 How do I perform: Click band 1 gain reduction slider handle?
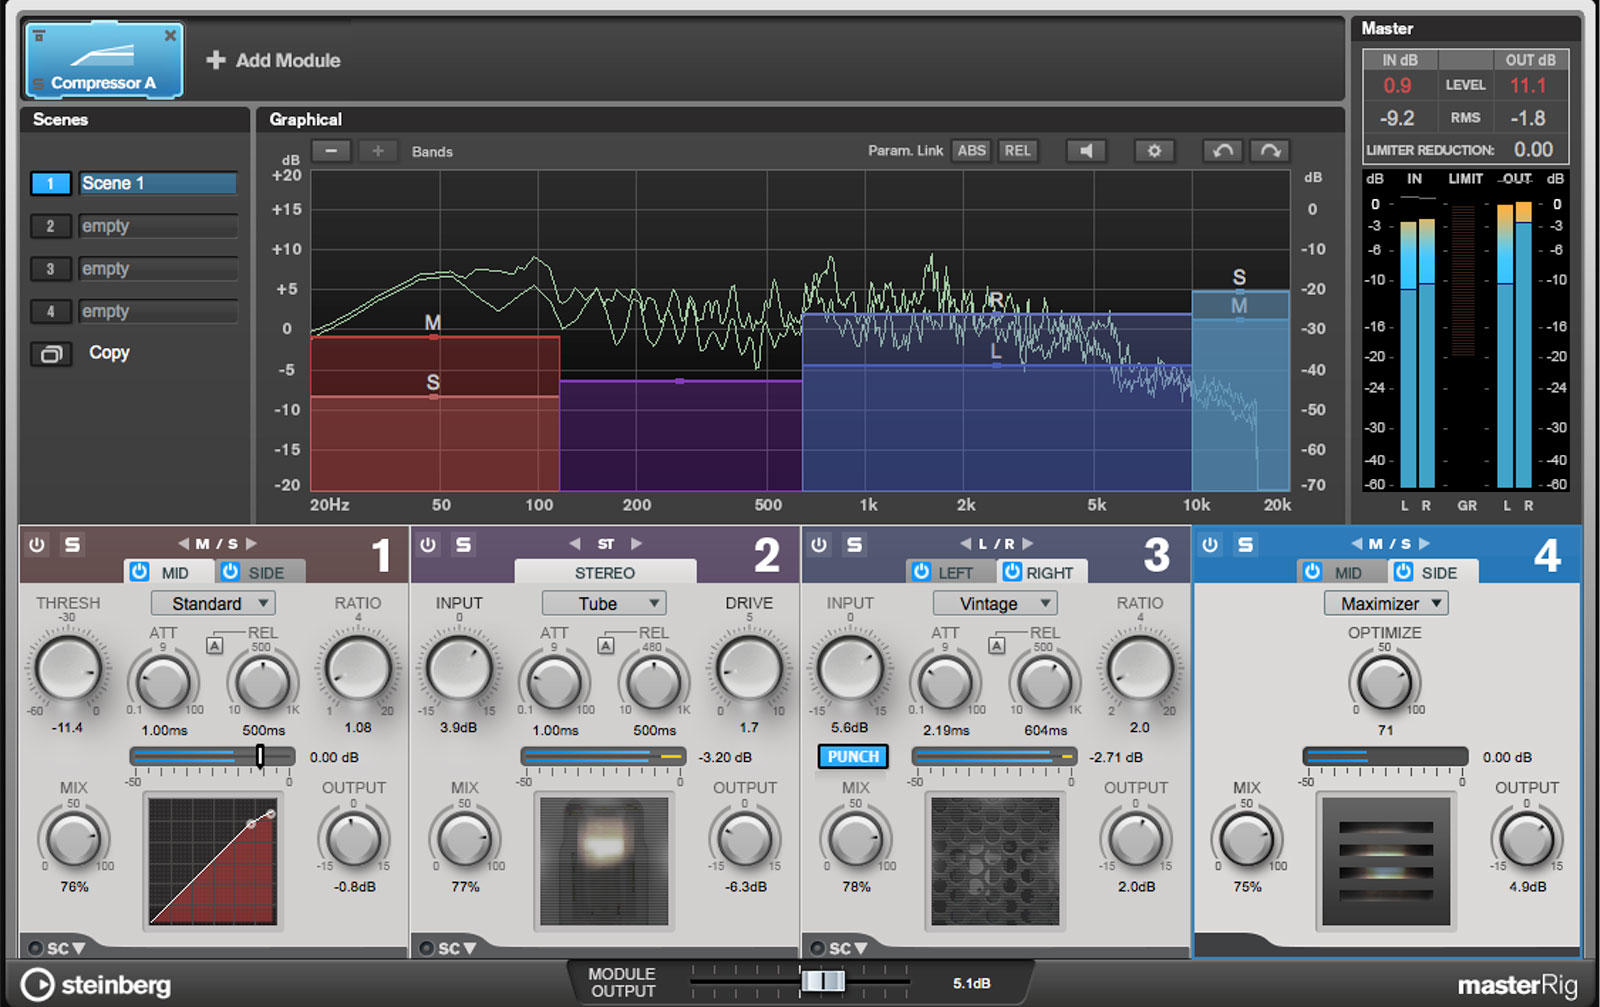point(260,756)
